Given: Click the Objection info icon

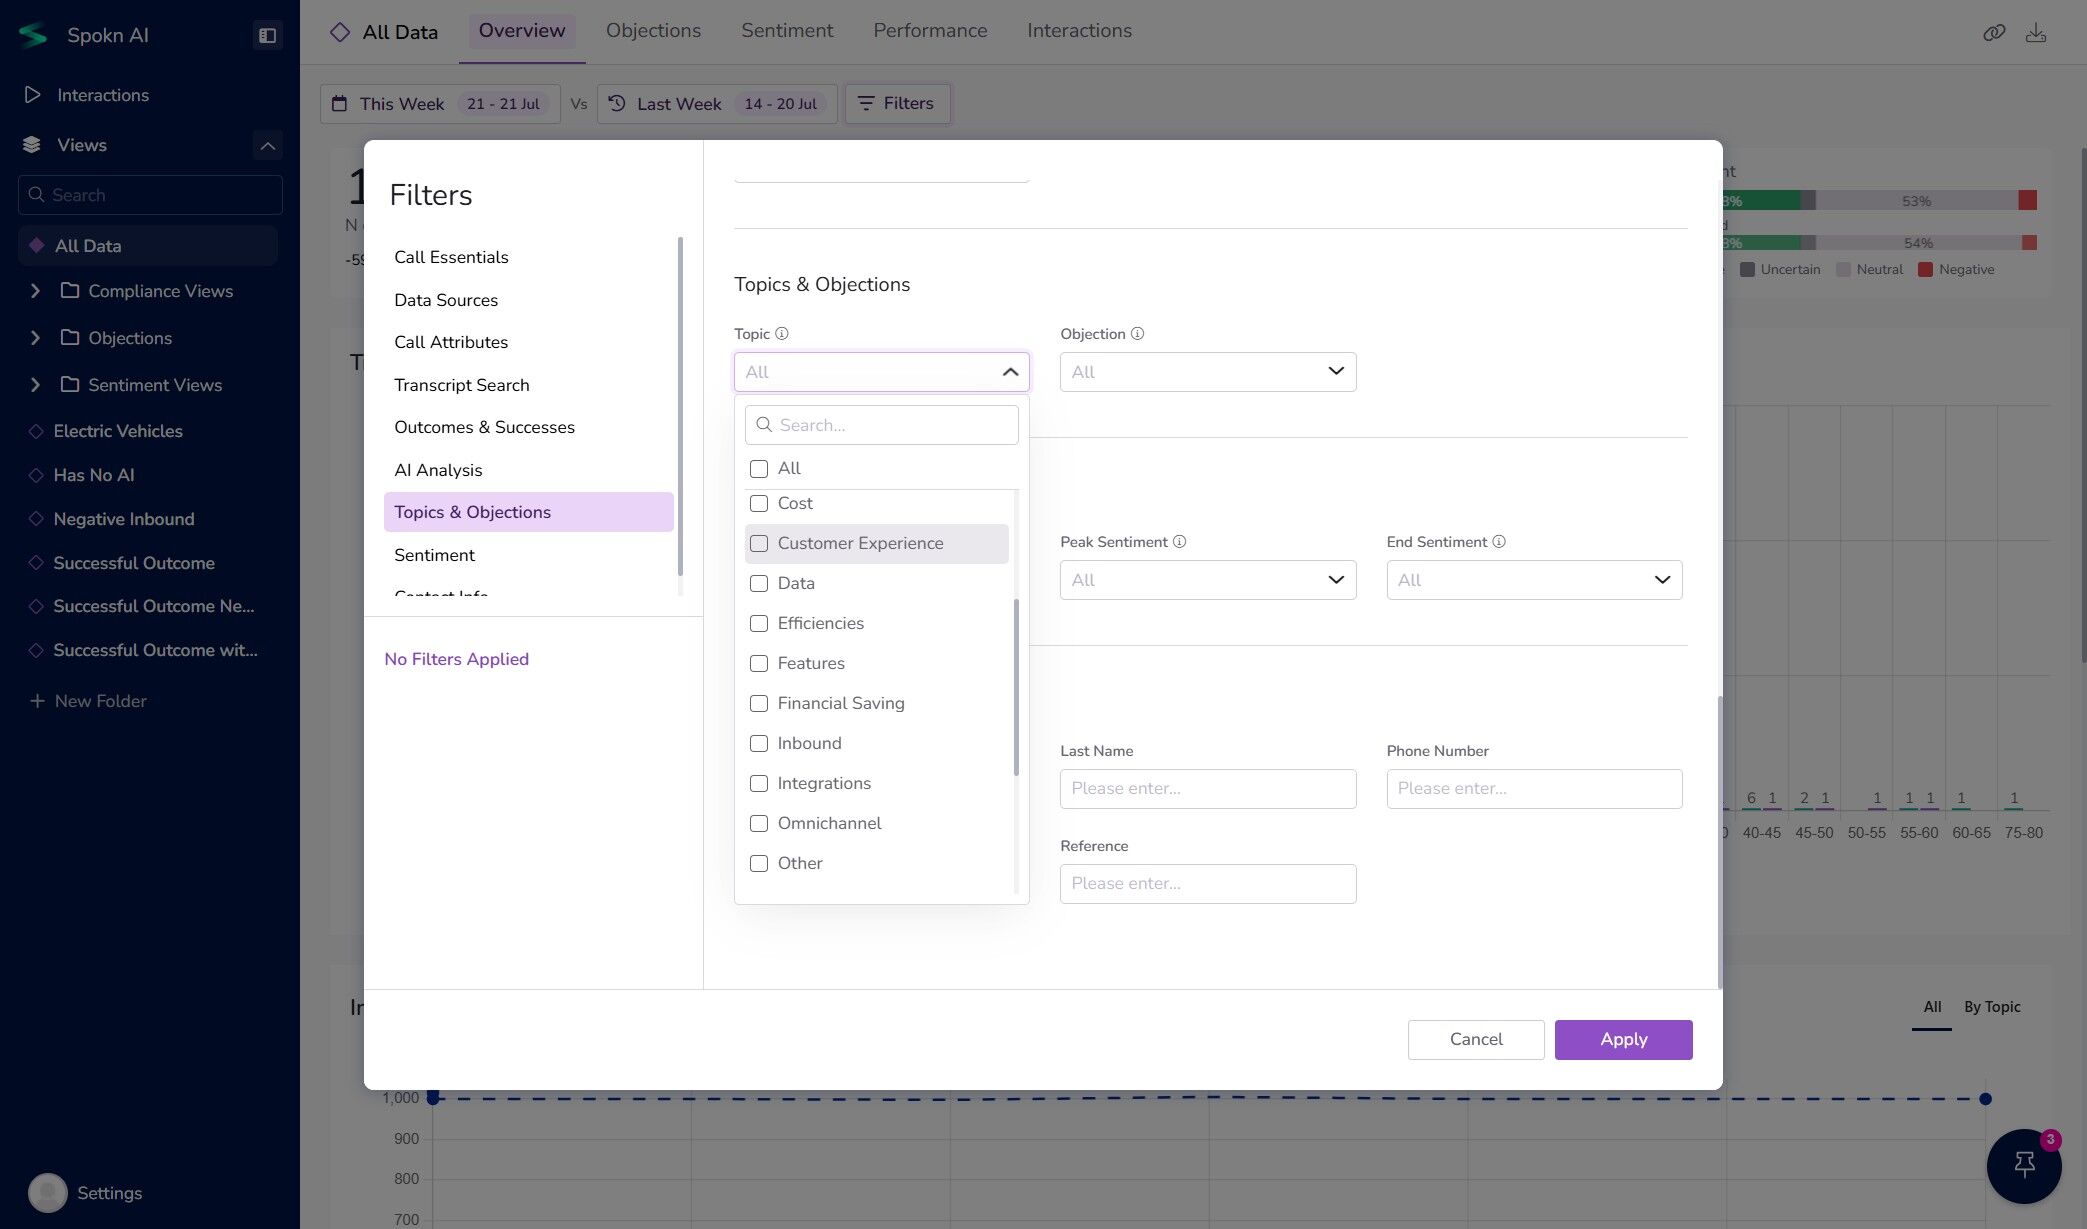Looking at the screenshot, I should click(x=1137, y=334).
